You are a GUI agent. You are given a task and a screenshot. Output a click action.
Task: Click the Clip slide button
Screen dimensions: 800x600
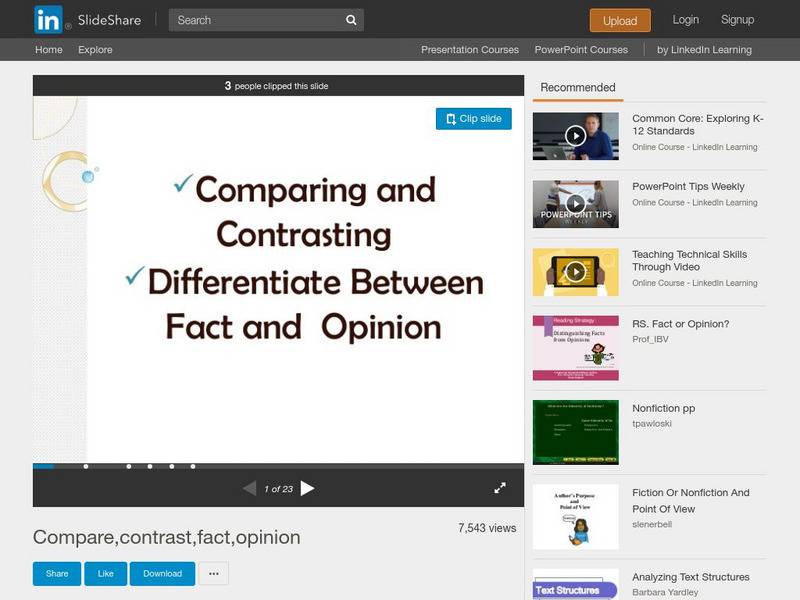(x=473, y=119)
